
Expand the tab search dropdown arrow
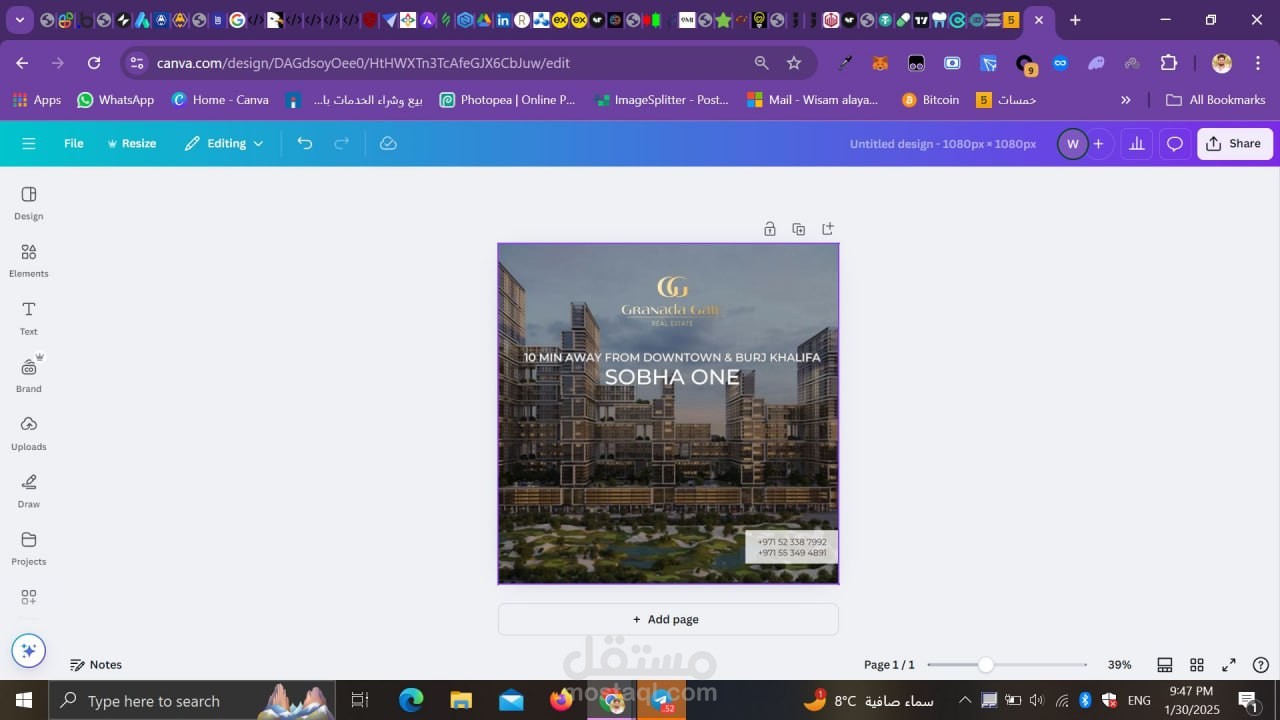click(x=19, y=20)
